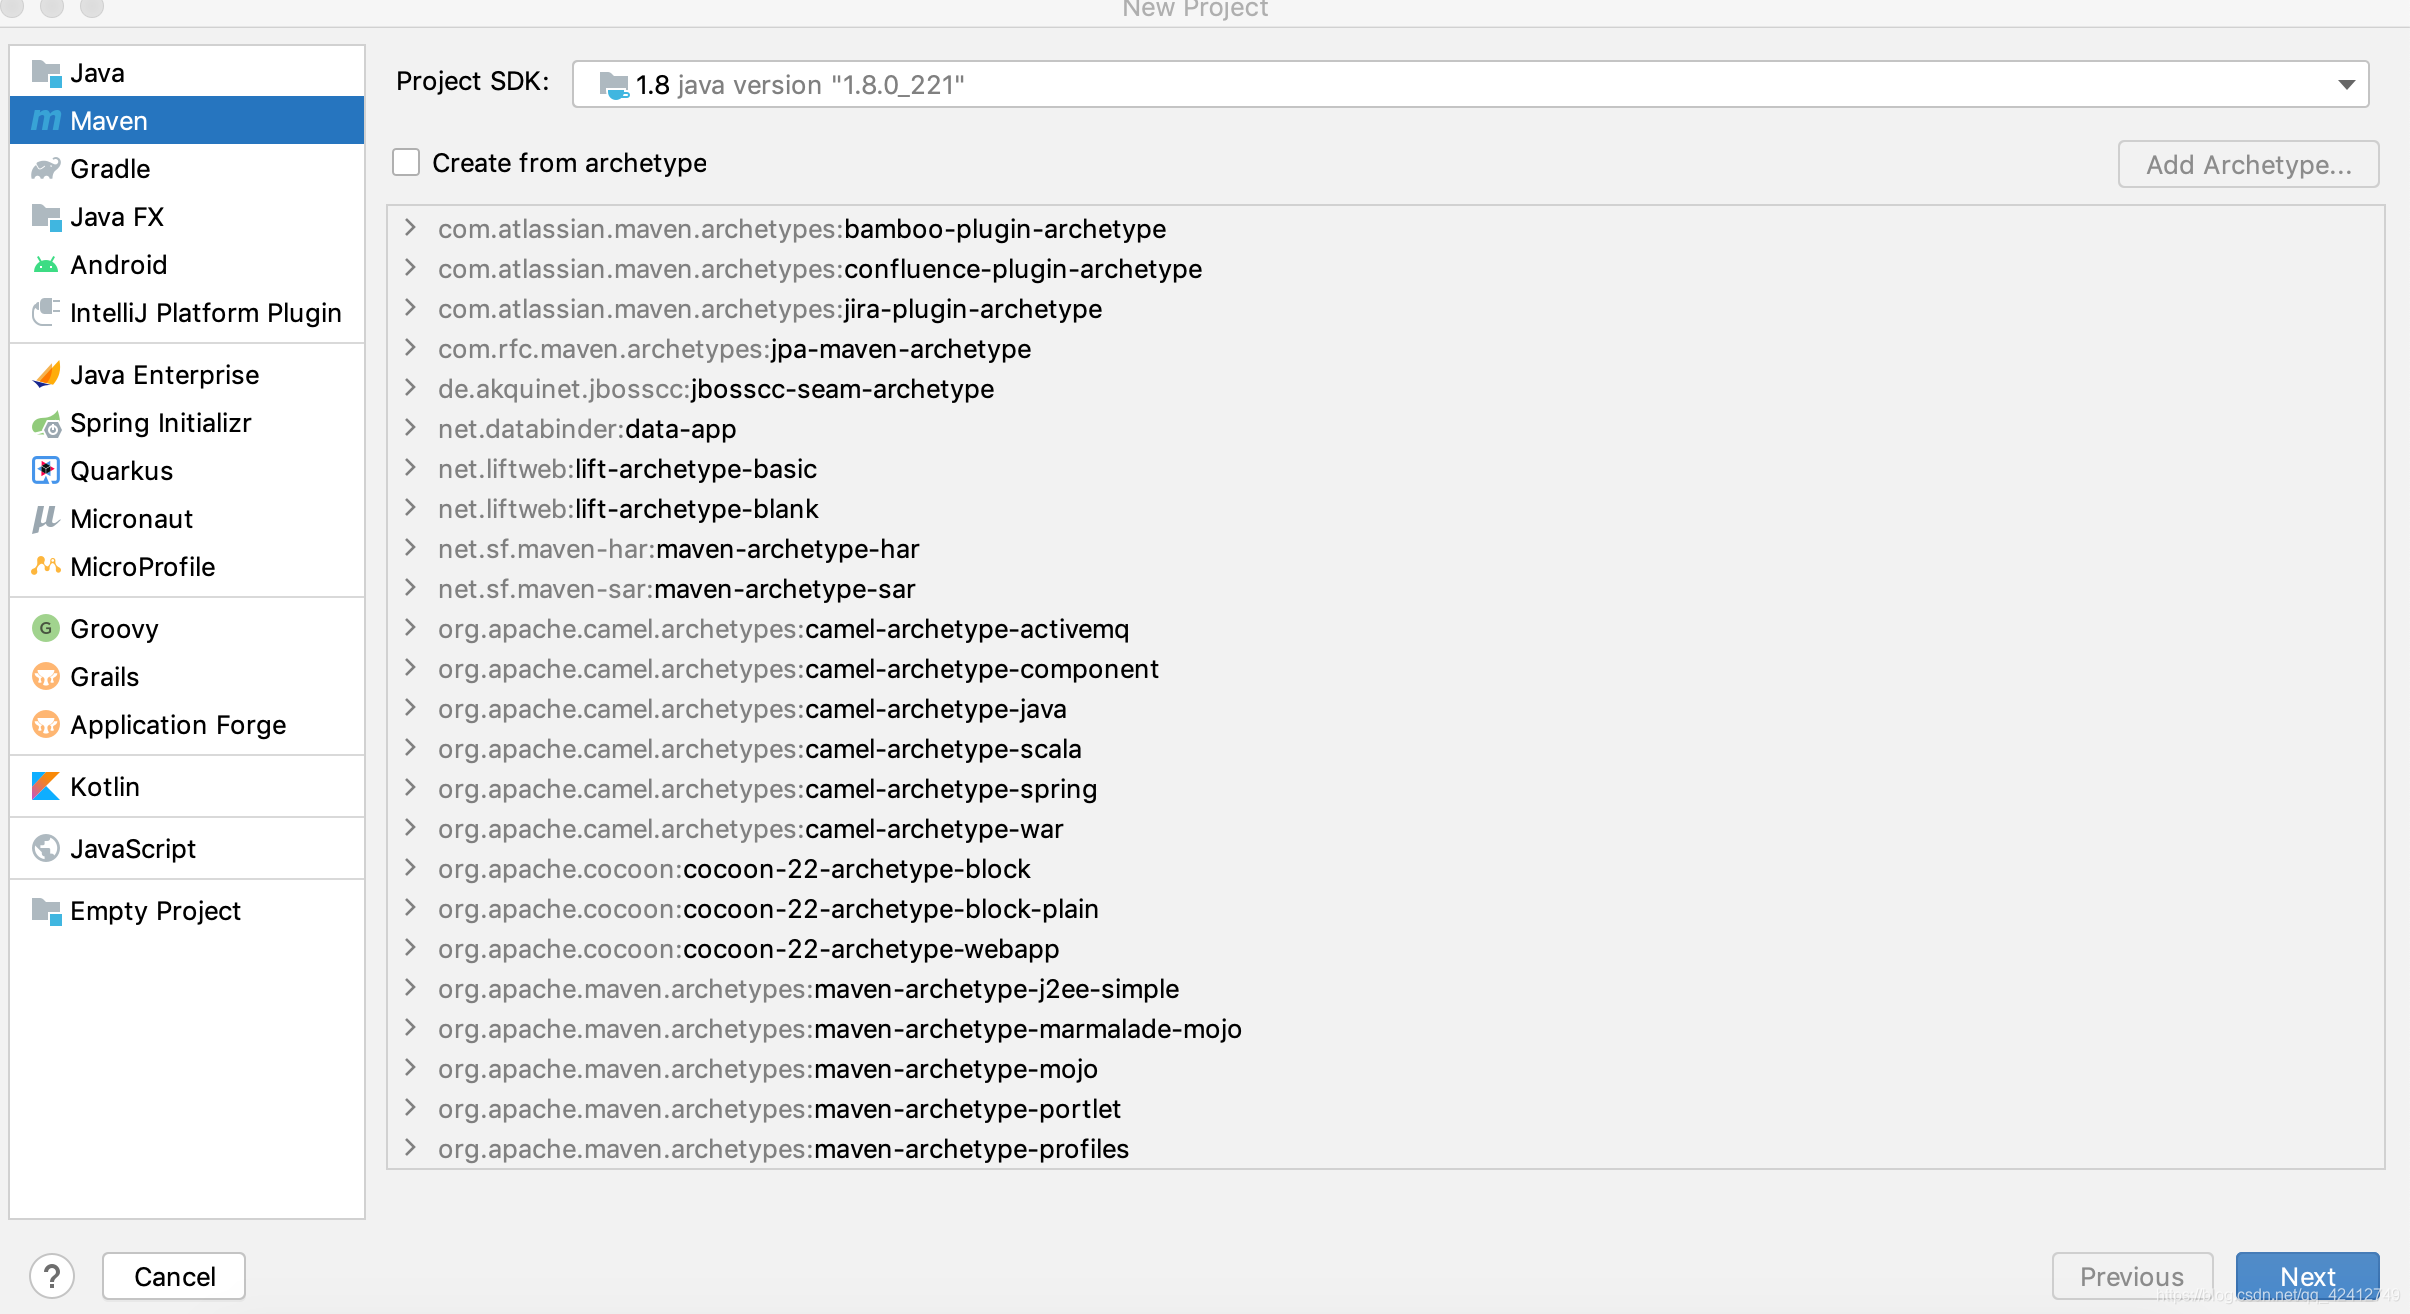Viewport: 2410px width, 1314px height.
Task: Select maven-archetype-profiles row
Action: [1385, 1149]
